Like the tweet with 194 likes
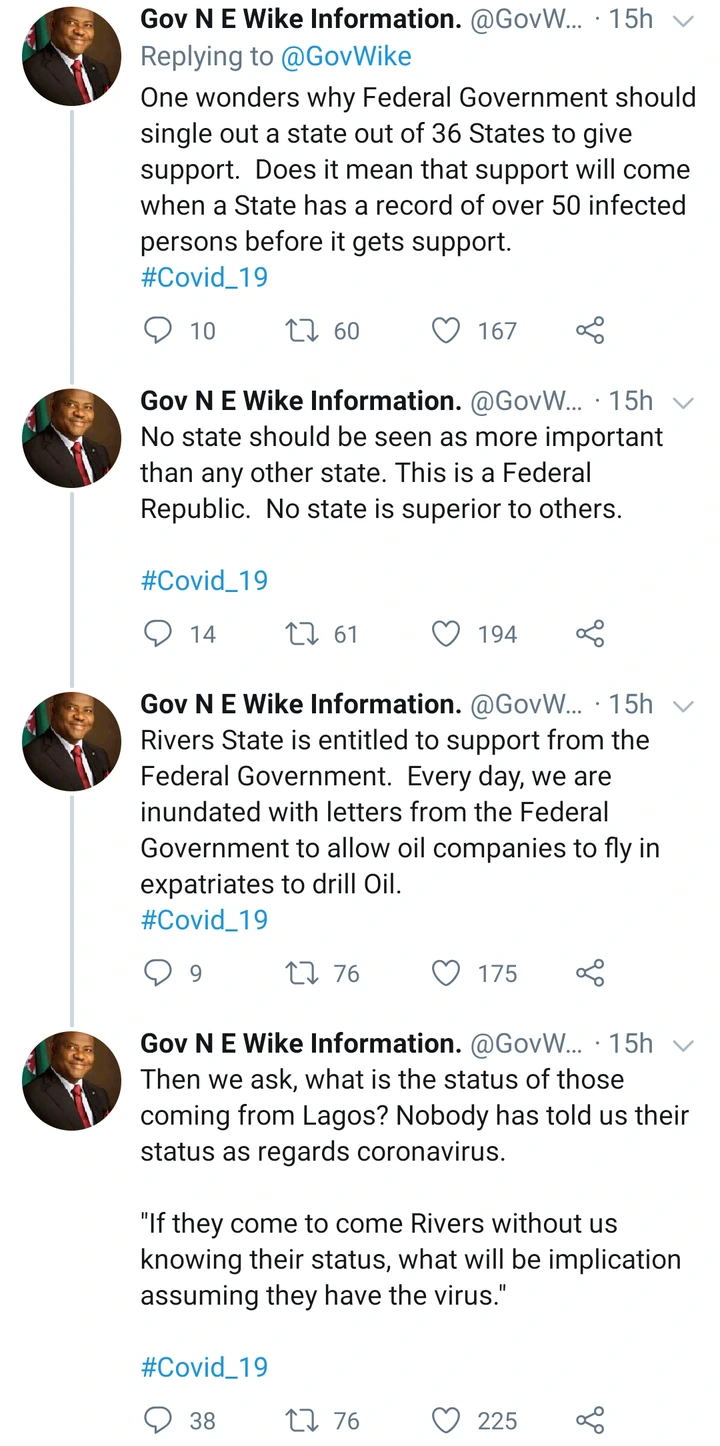This screenshot has height=1446, width=720. tap(445, 634)
